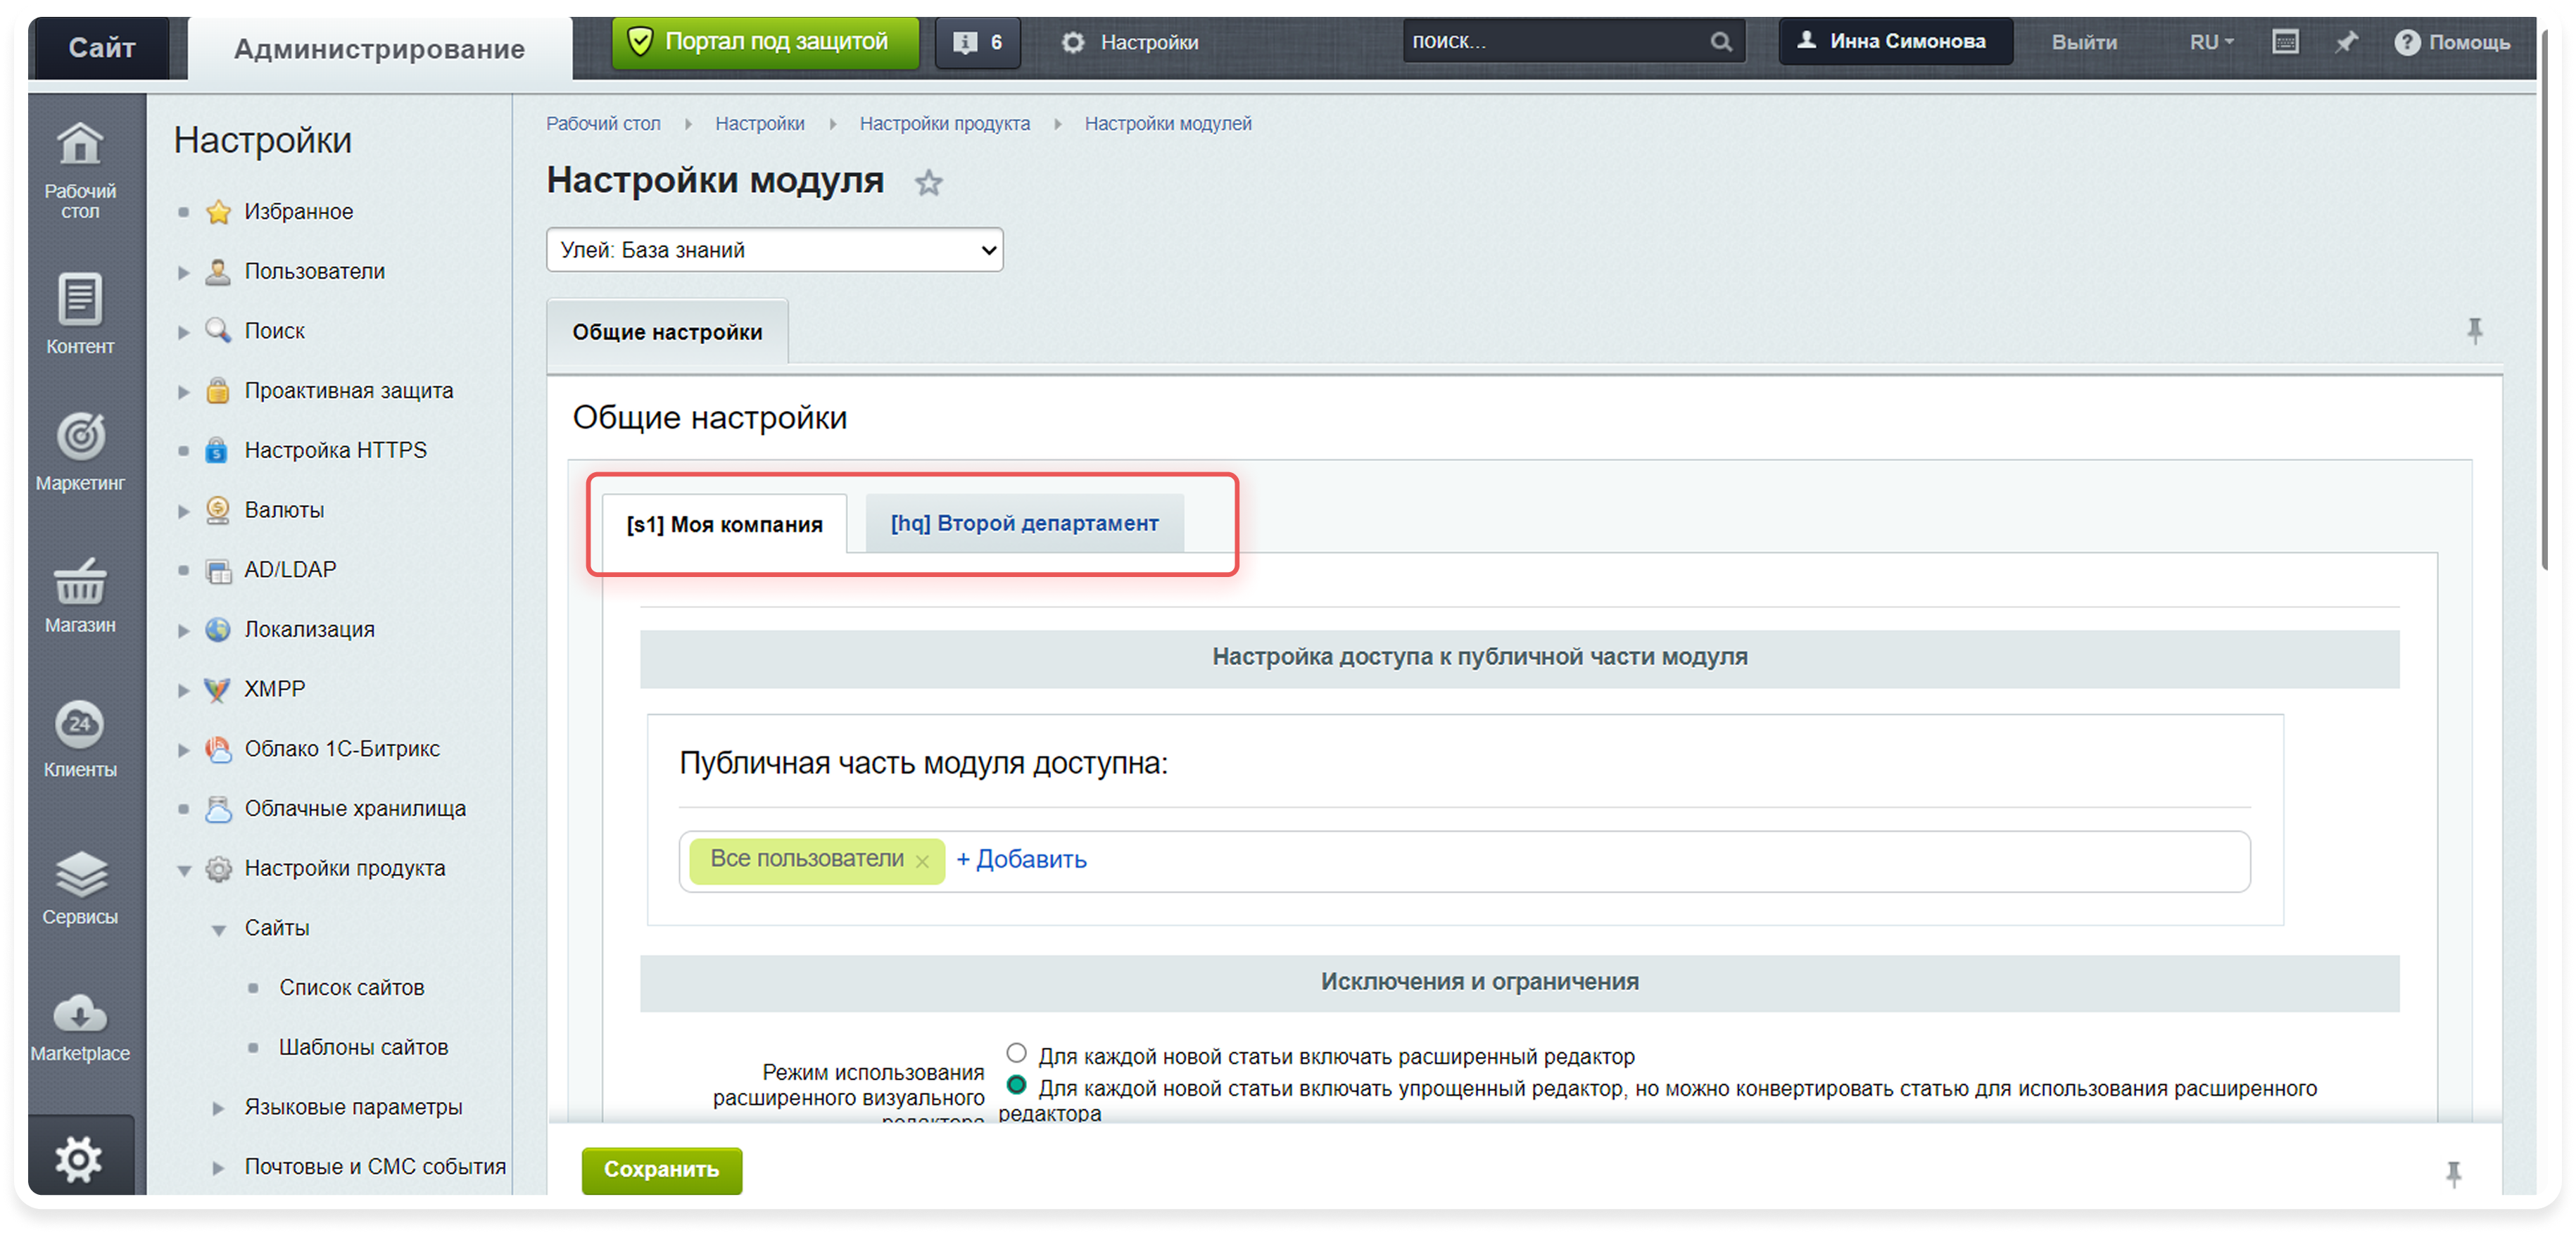Image resolution: width=2576 pixels, height=1235 pixels.
Task: Switch to the Сайт top tab
Action: tap(101, 47)
